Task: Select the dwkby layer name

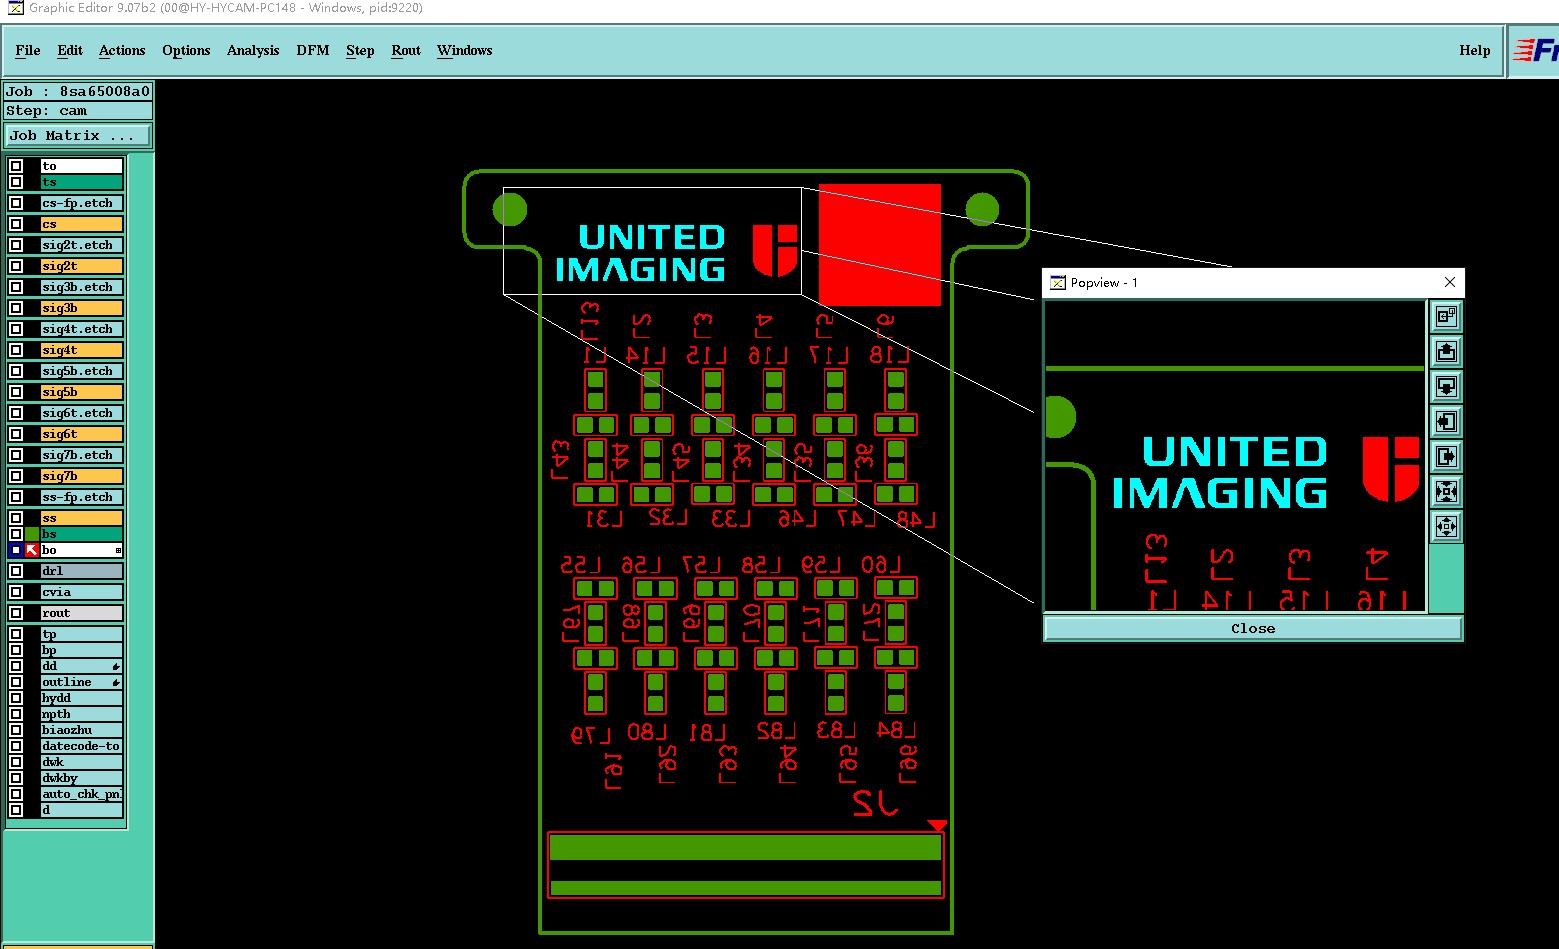Action: (x=82, y=778)
